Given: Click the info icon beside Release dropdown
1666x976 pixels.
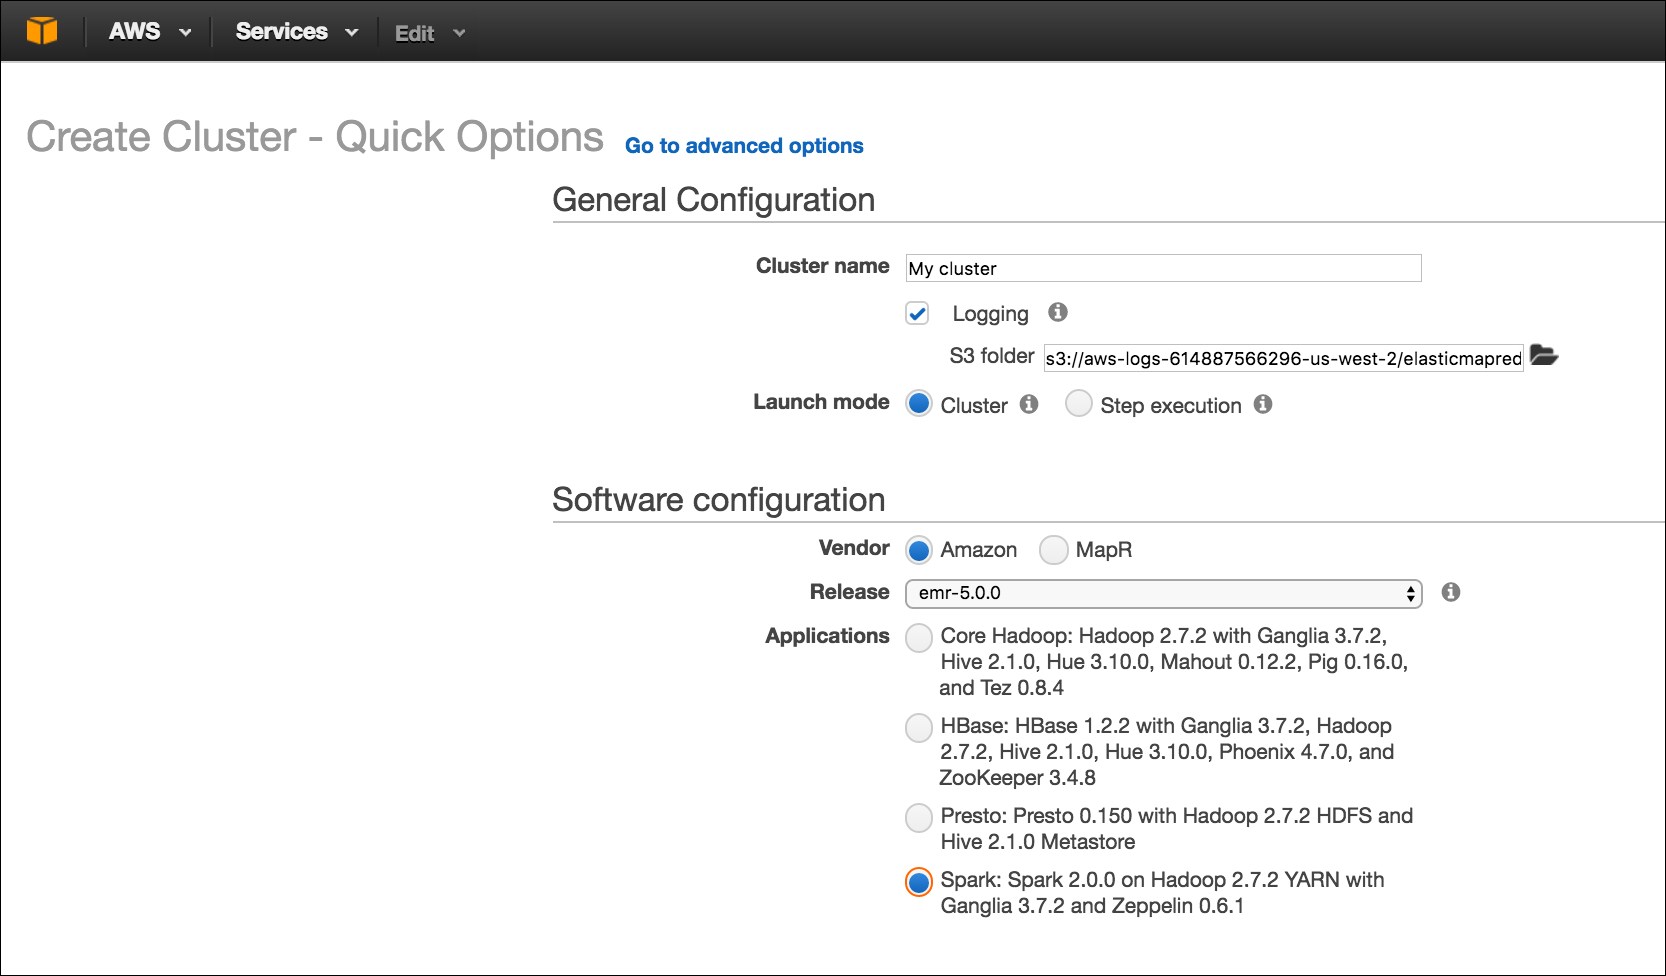Looking at the screenshot, I should coord(1451,592).
